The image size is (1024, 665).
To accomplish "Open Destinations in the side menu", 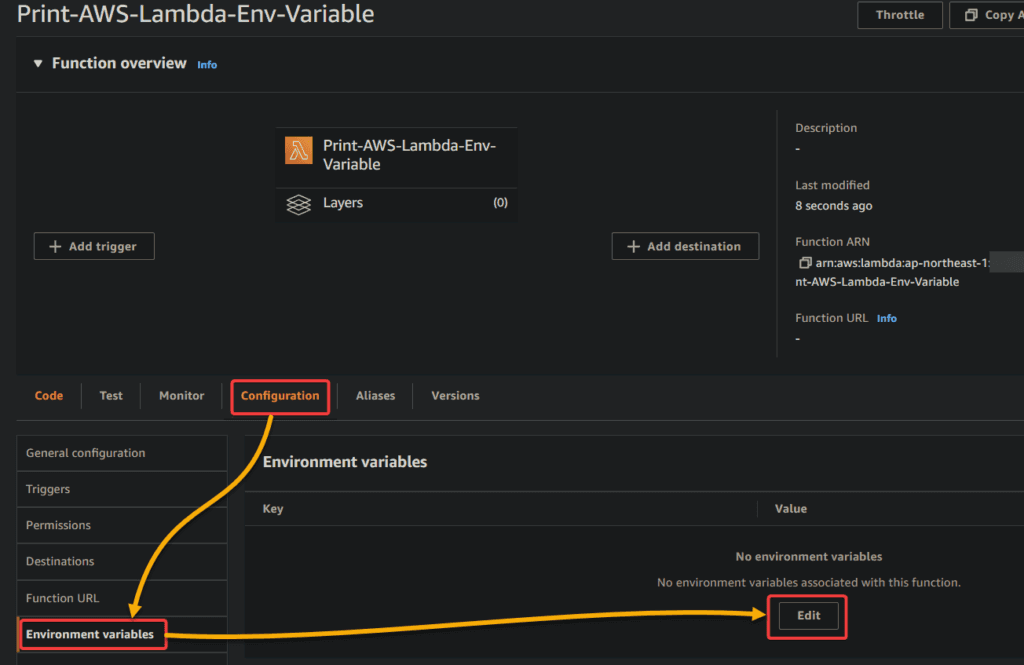I will point(122,562).
